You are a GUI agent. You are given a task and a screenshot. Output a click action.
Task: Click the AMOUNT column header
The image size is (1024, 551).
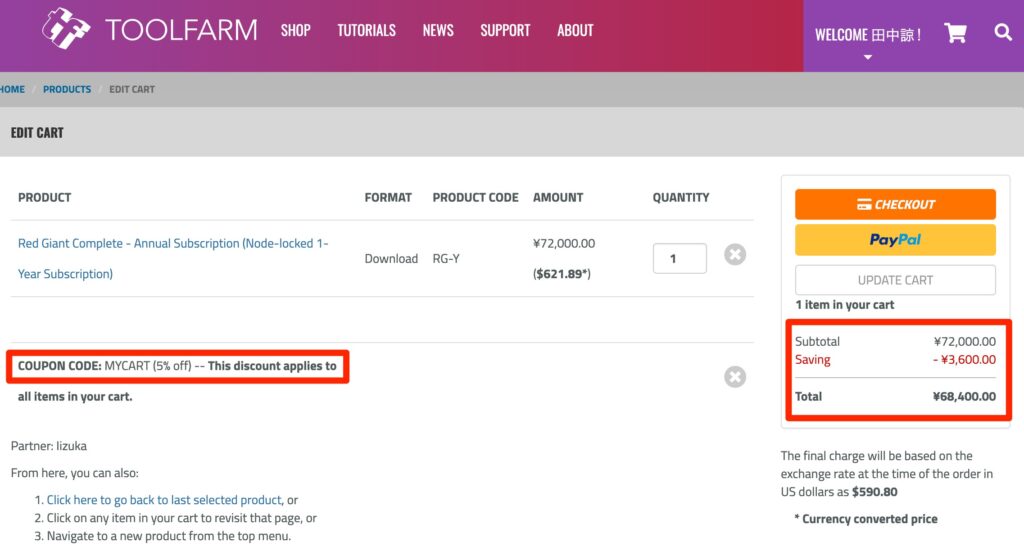(x=558, y=198)
